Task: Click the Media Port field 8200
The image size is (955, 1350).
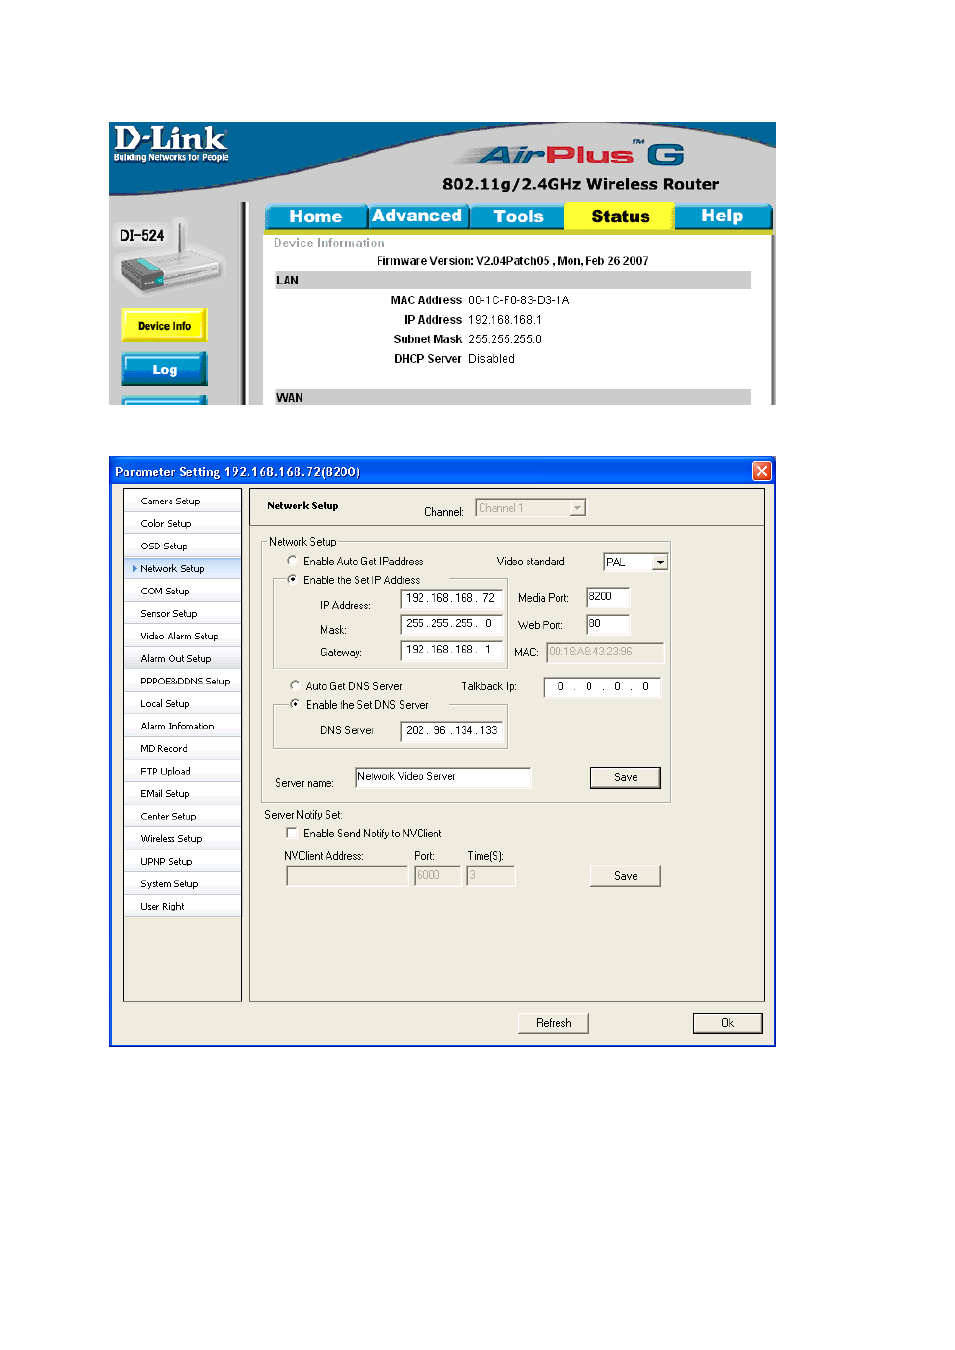Action: (608, 597)
